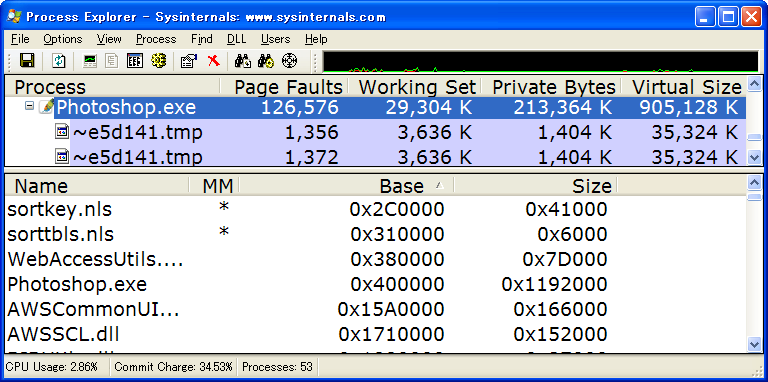Click the red X Kill Process icon
This screenshot has width=768, height=382.
point(214,61)
